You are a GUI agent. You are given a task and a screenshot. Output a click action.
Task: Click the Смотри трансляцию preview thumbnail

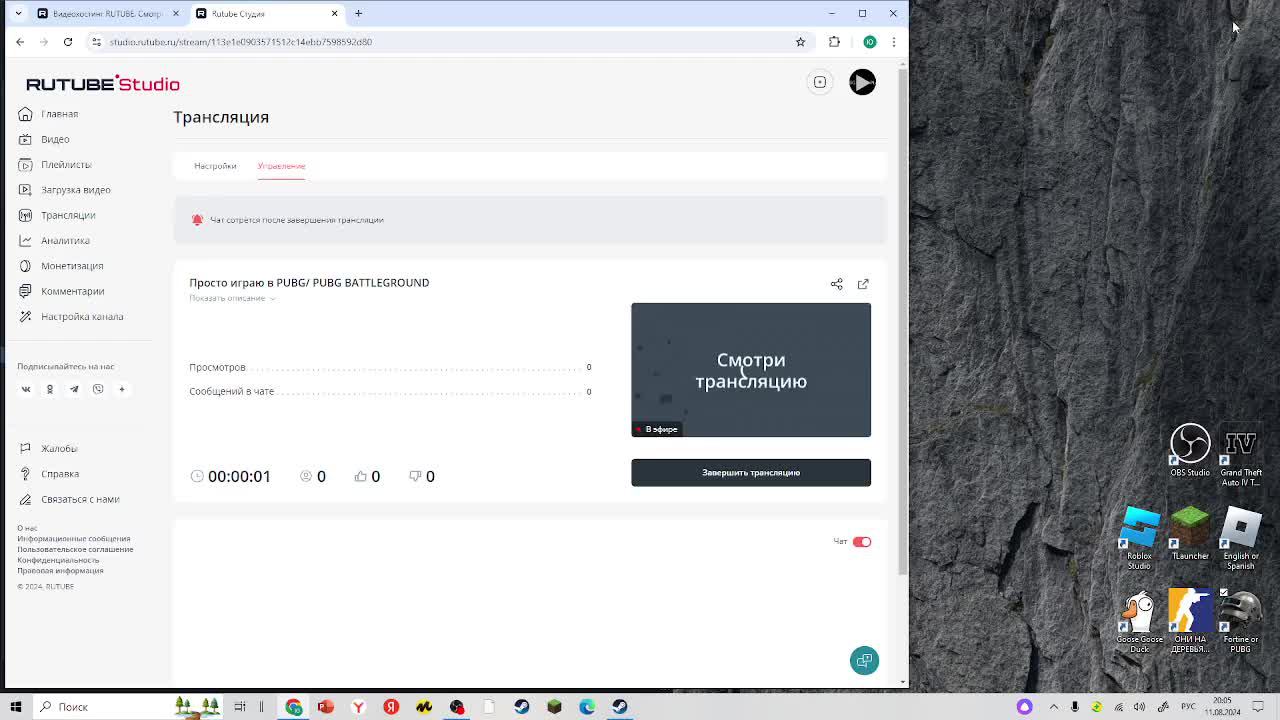(x=751, y=370)
